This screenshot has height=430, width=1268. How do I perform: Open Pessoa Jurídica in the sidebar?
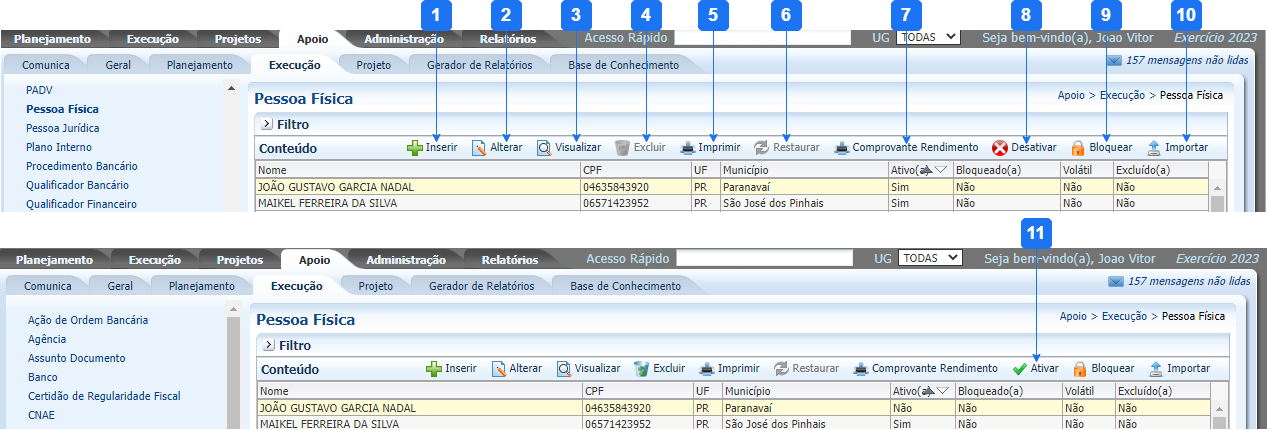(63, 128)
